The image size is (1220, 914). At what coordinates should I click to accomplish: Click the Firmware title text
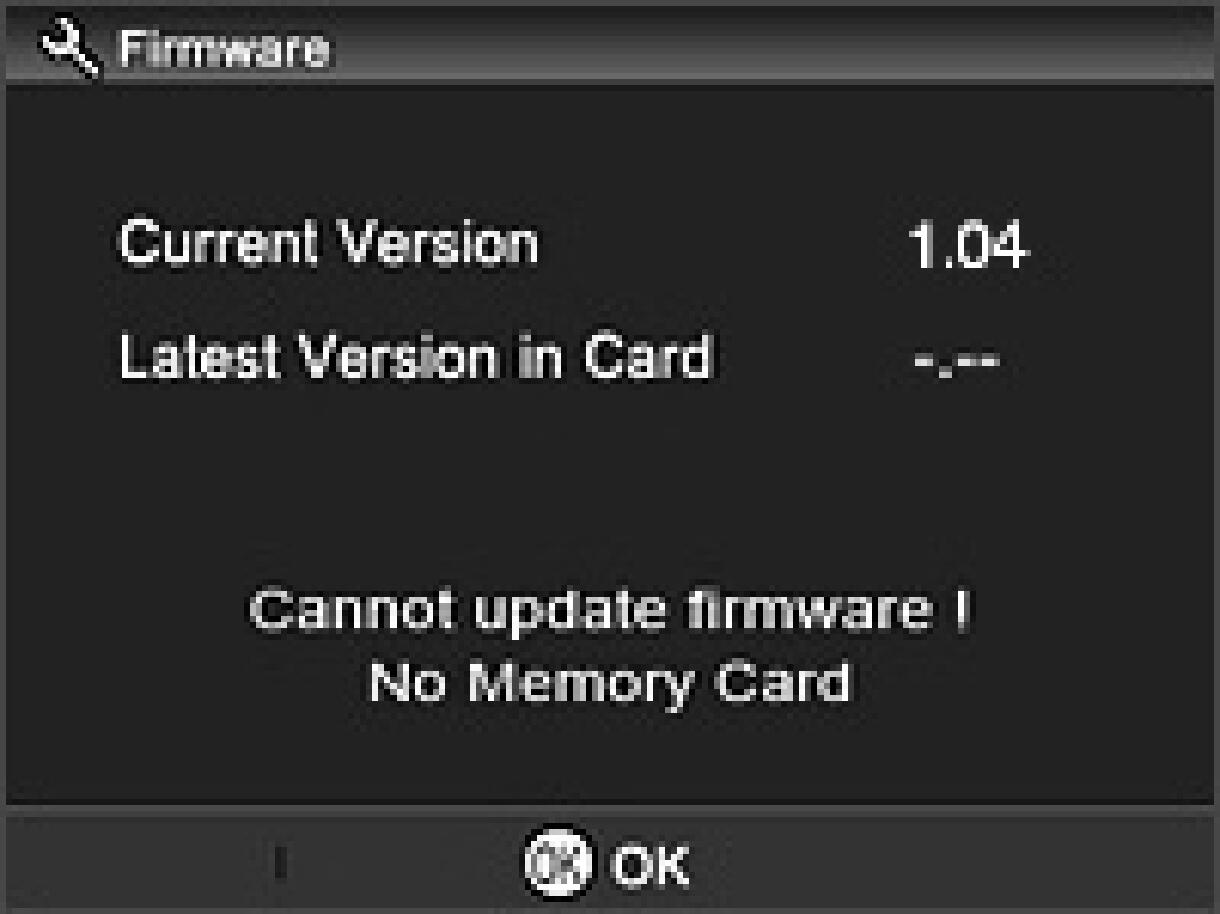(x=223, y=50)
